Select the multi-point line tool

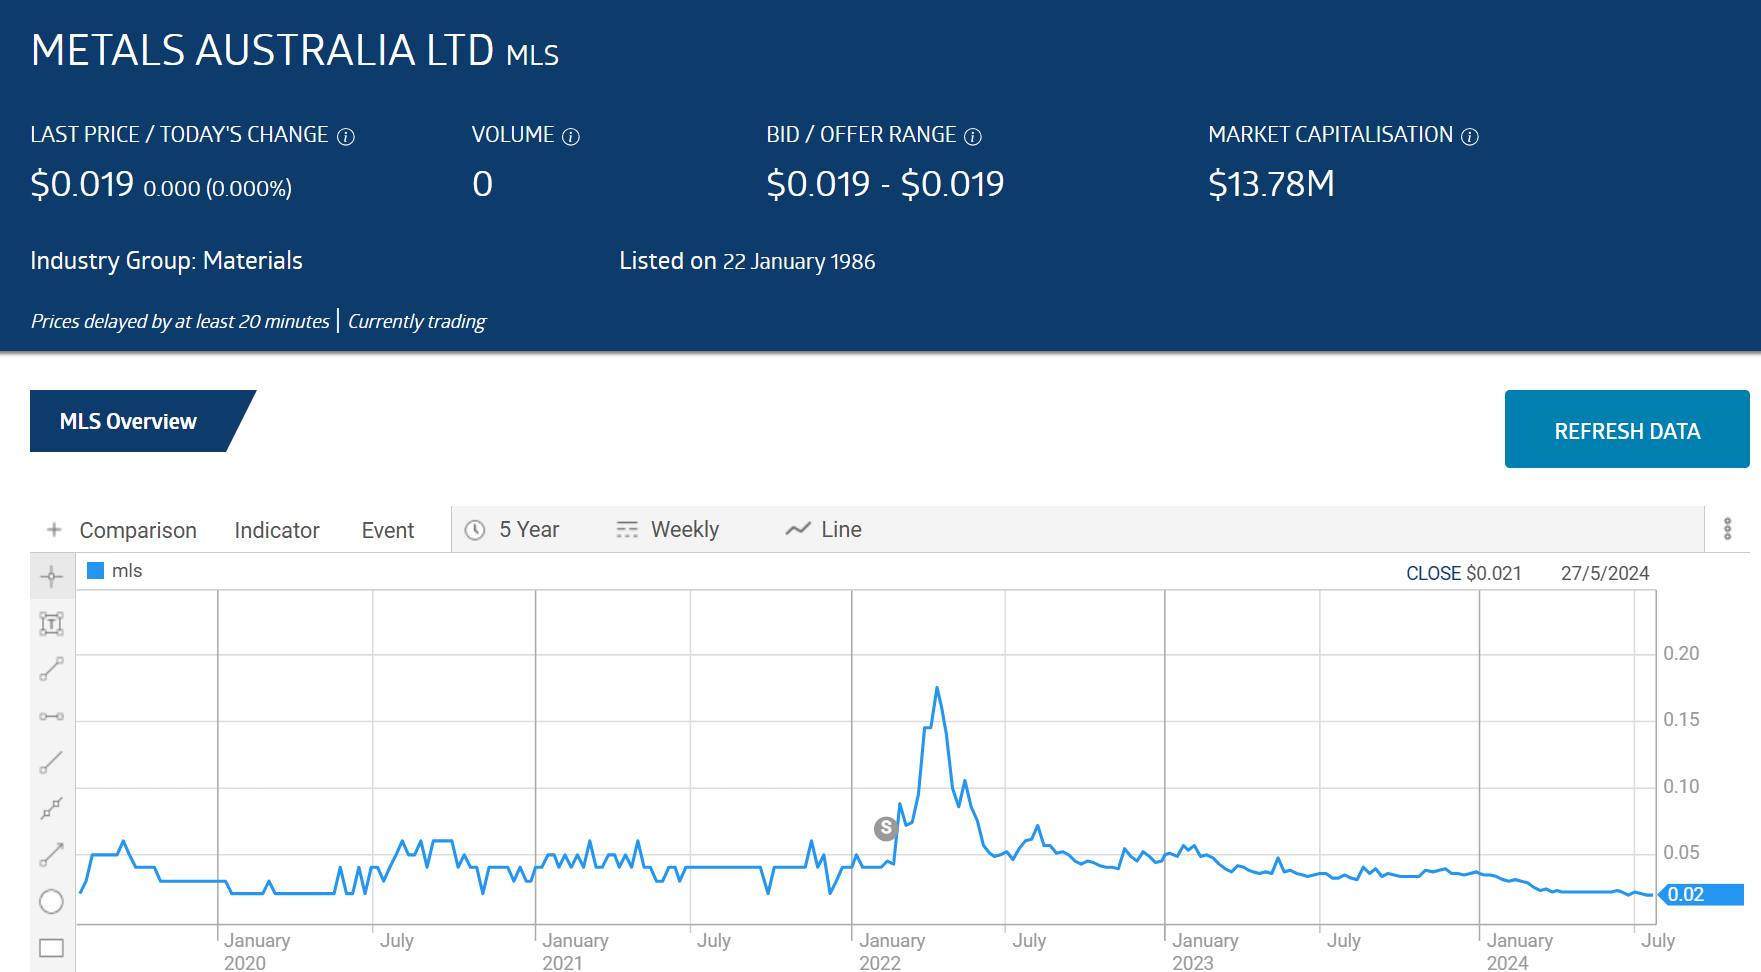click(51, 808)
